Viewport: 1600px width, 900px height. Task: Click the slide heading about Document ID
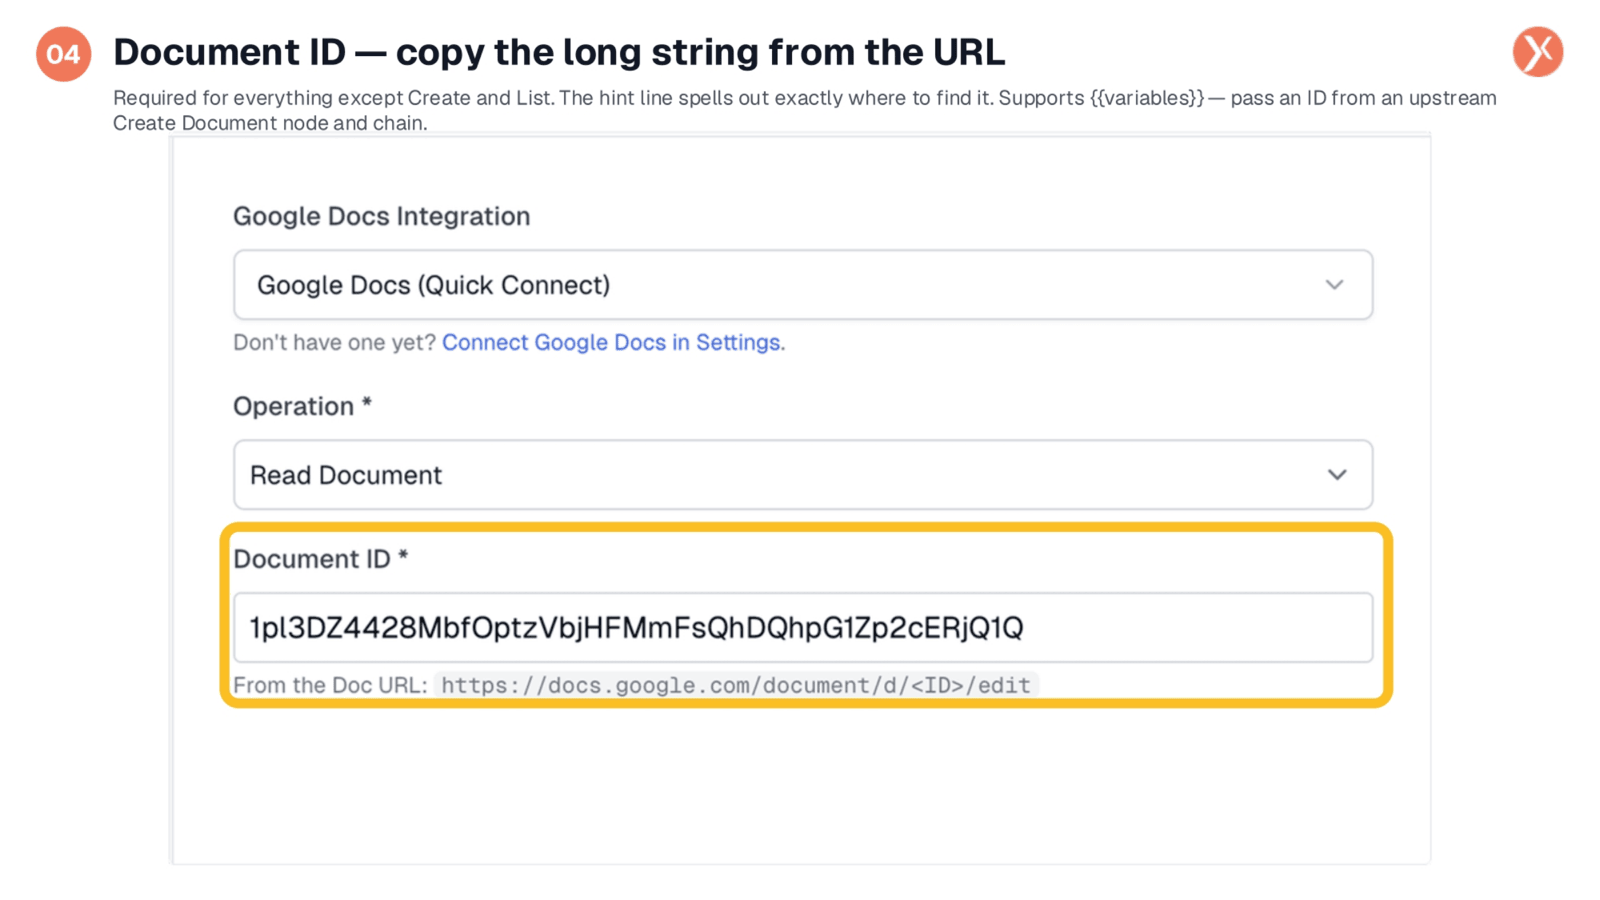(x=559, y=52)
